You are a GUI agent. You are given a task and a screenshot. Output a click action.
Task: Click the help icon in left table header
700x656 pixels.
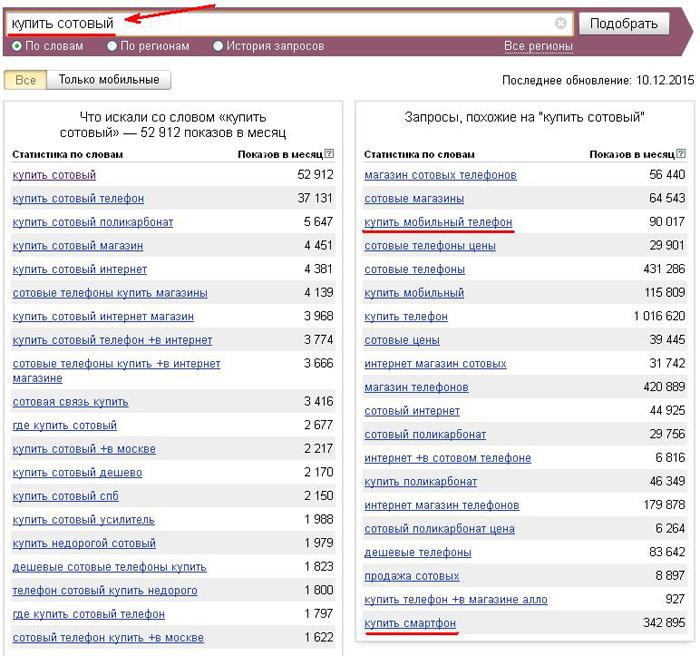tap(329, 154)
